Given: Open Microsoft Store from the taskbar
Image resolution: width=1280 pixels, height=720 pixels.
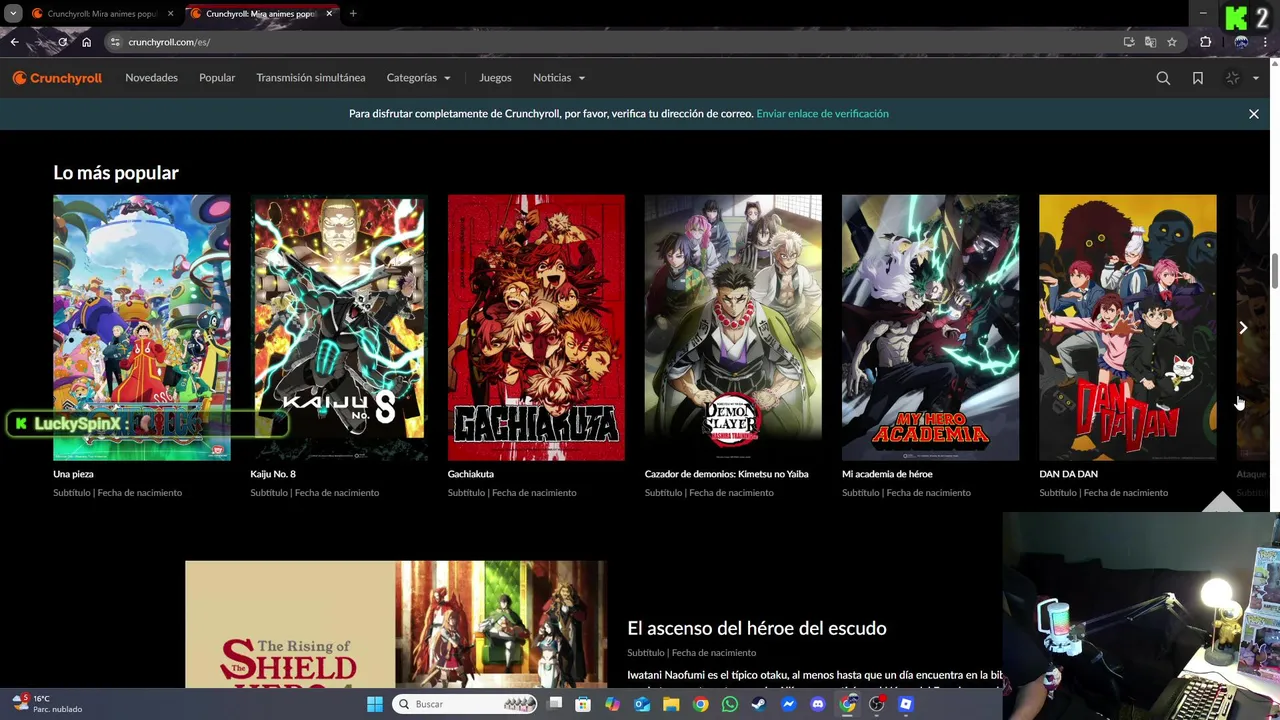Looking at the screenshot, I should click(583, 704).
